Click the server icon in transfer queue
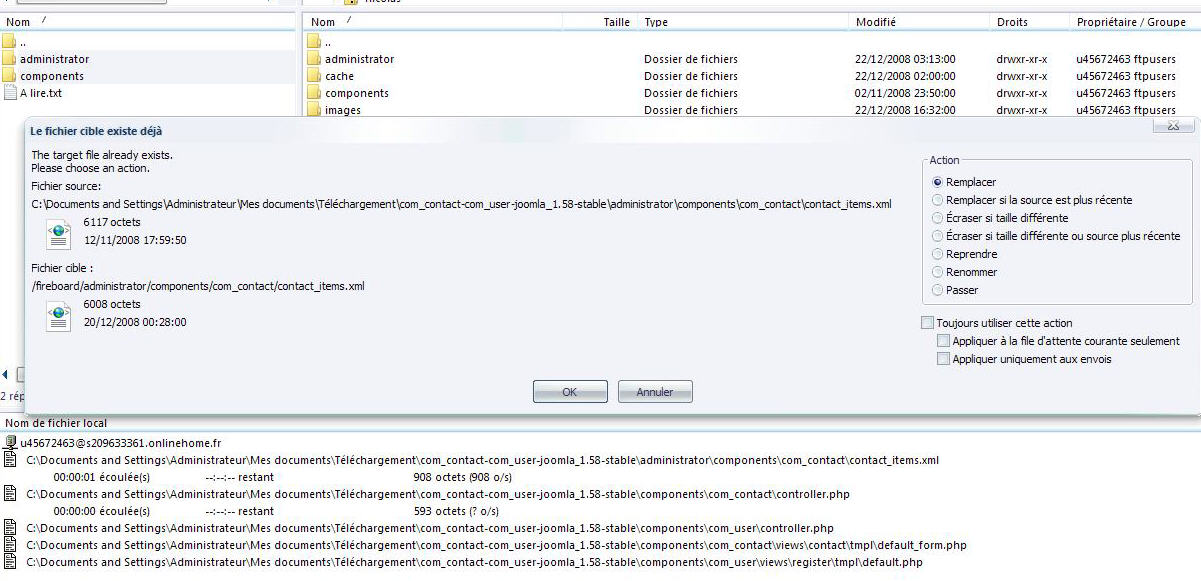Screen dimensions: 1201x581 (x=11, y=442)
